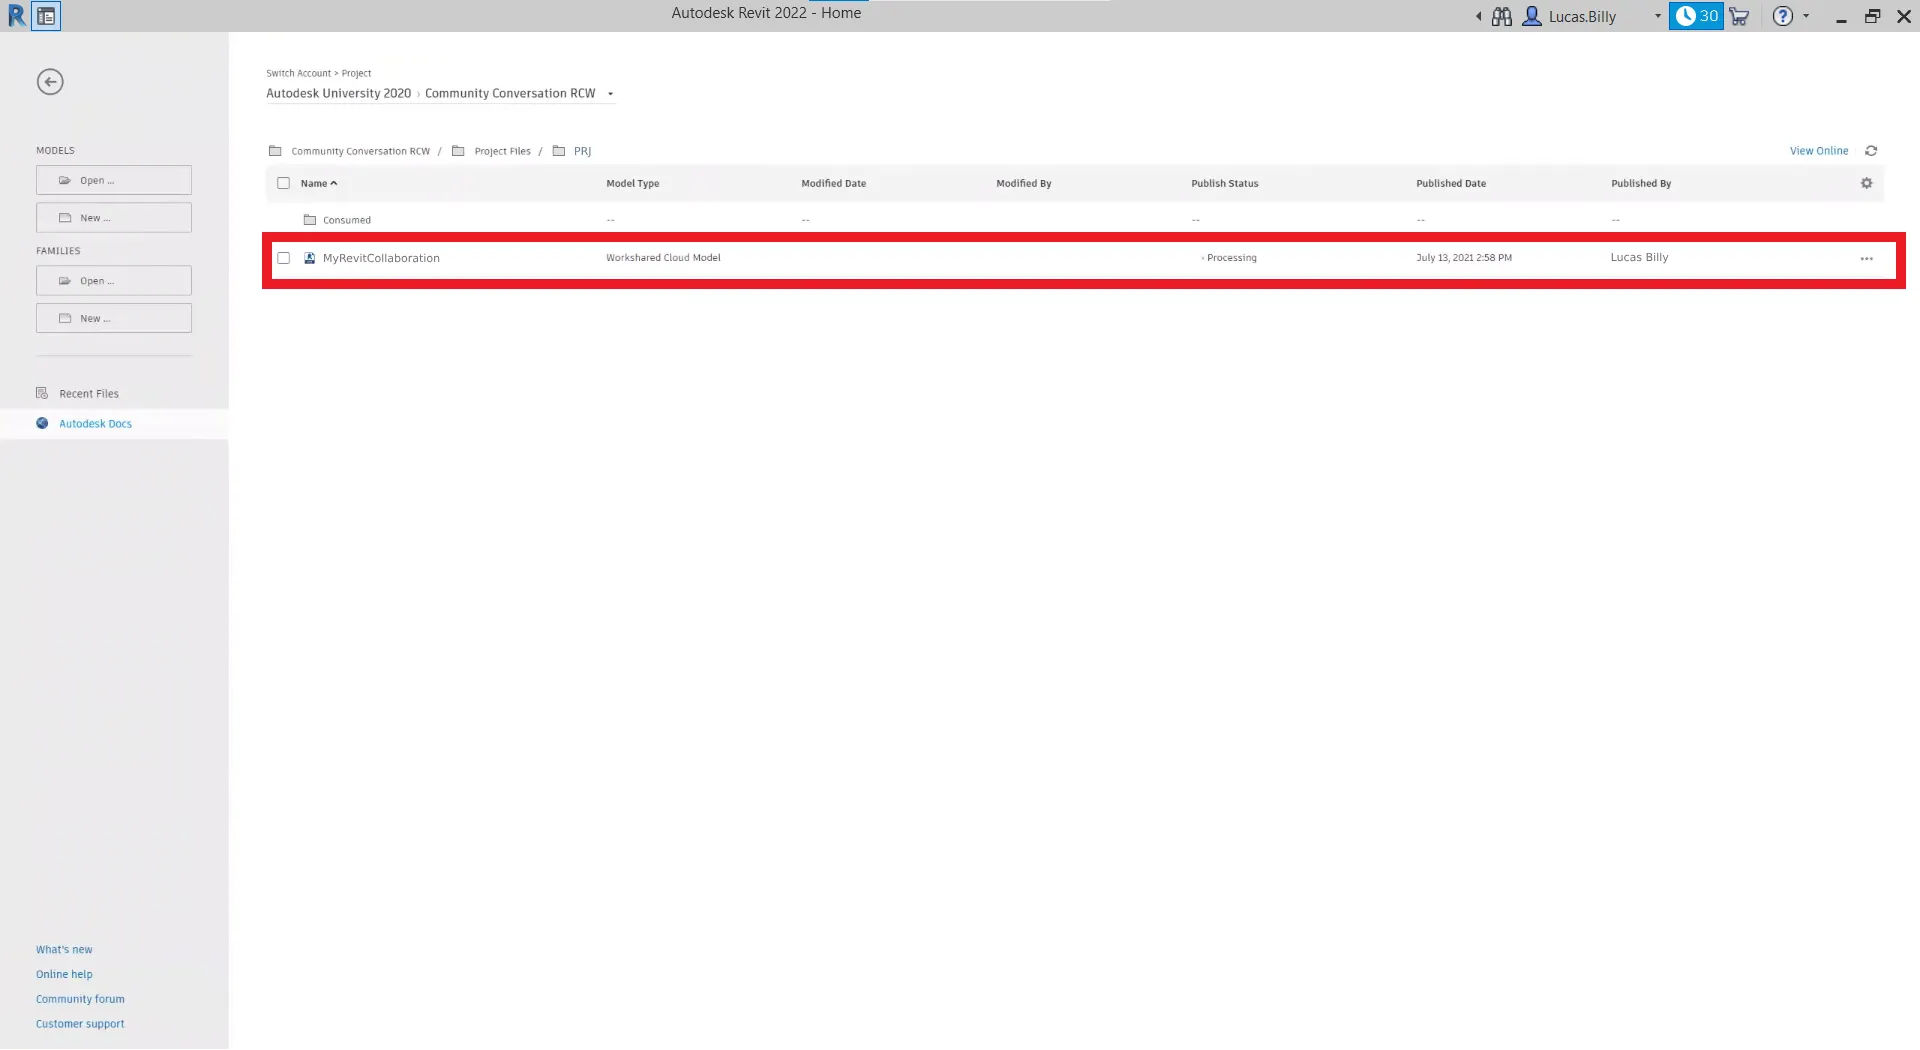Click the Published Date column header
The width and height of the screenshot is (1920, 1050).
tap(1450, 183)
